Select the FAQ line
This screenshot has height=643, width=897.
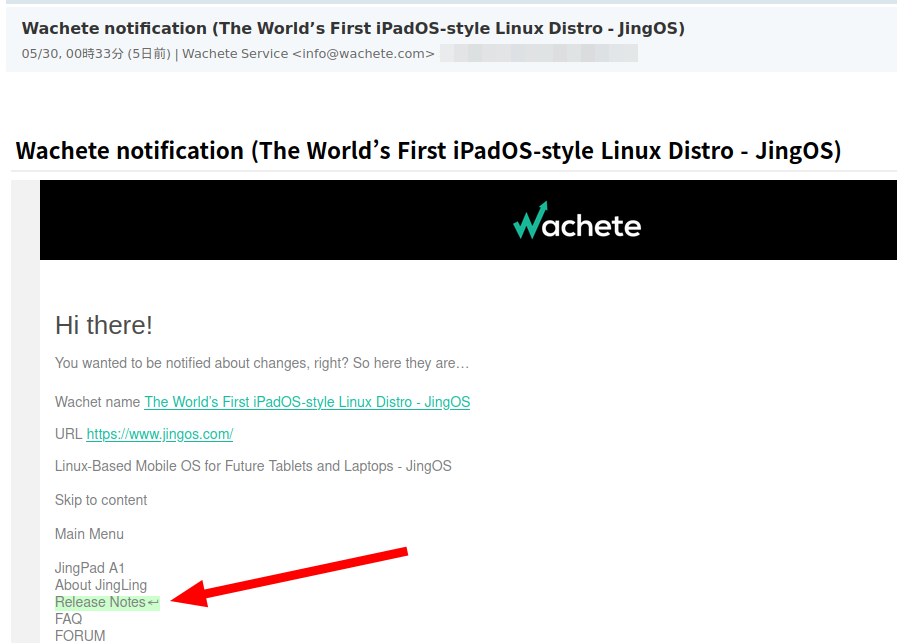point(69,619)
